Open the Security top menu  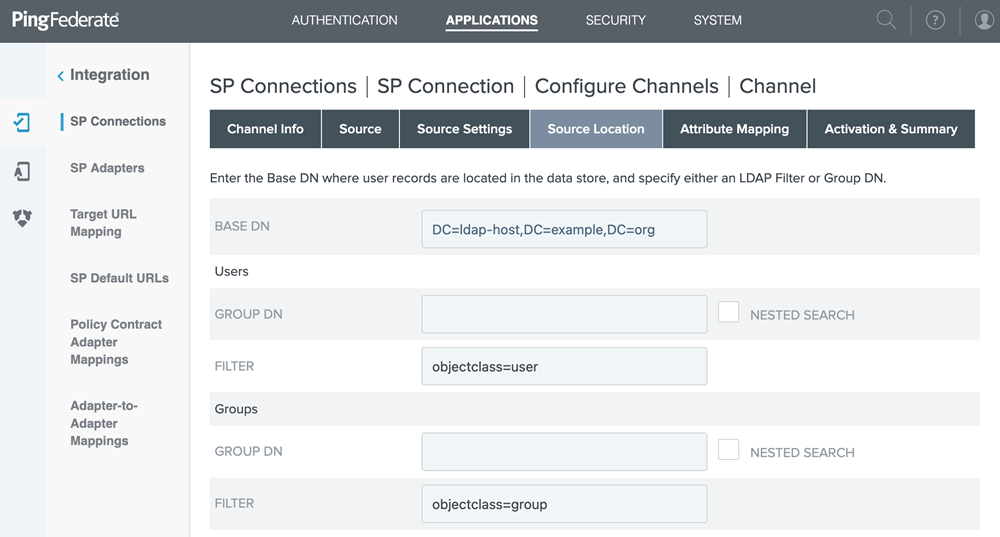(x=615, y=20)
